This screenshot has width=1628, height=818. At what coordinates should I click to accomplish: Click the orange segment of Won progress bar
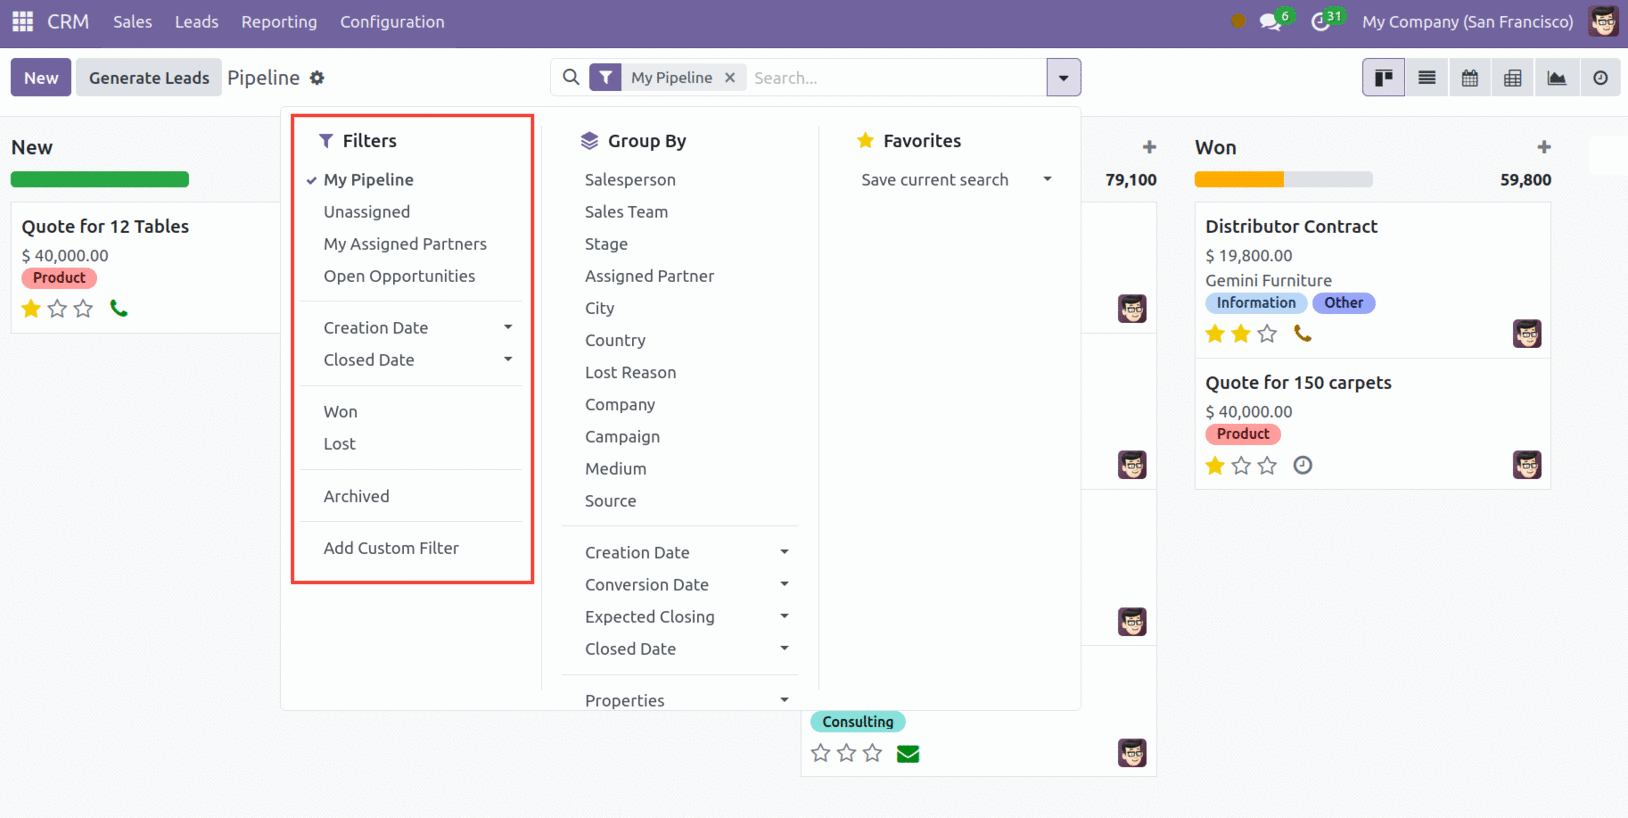(x=1239, y=179)
